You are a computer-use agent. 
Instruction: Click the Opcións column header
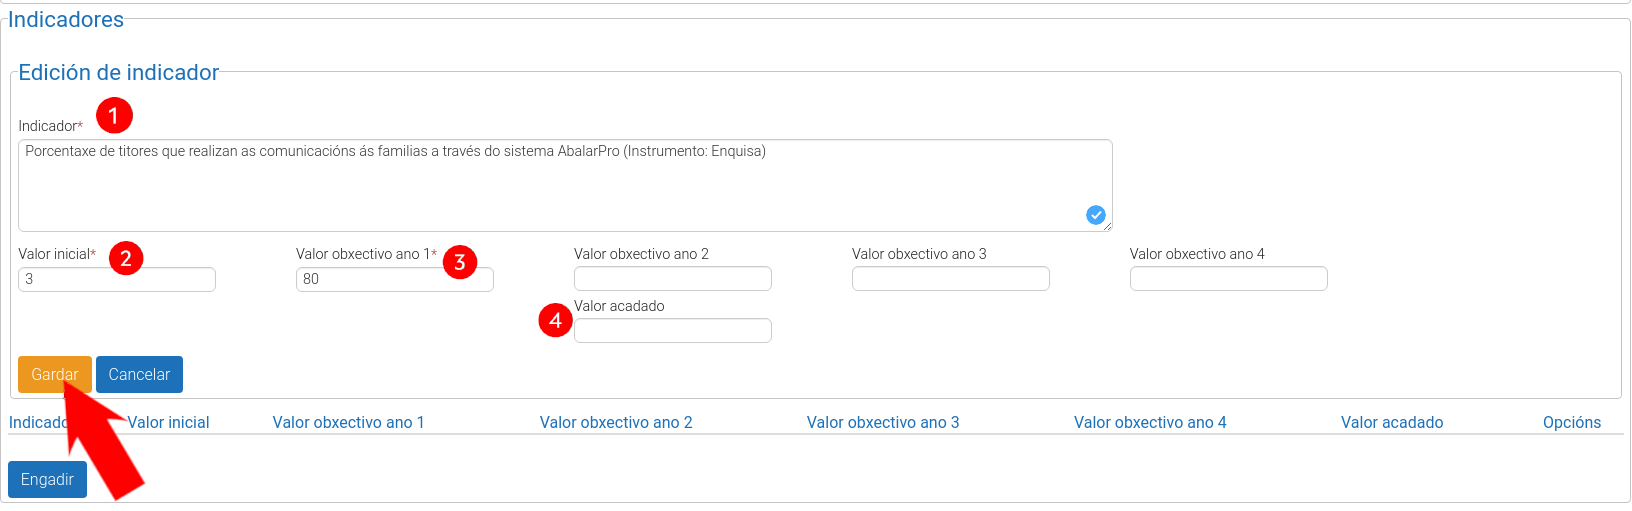1572,422
